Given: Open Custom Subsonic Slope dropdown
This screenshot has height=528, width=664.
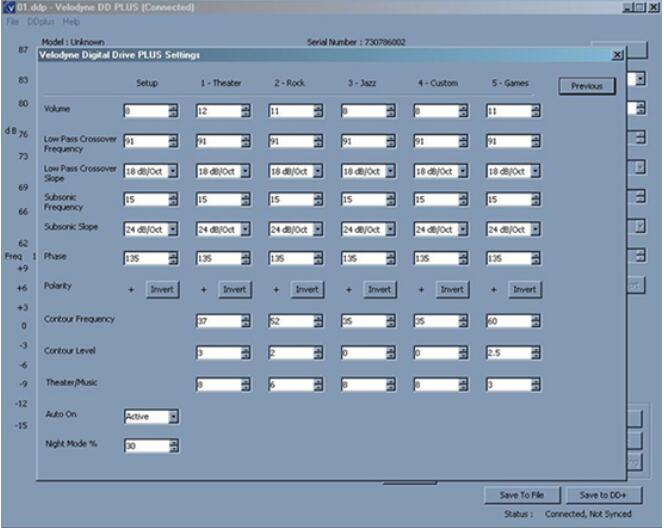Looking at the screenshot, I should 463,229.
